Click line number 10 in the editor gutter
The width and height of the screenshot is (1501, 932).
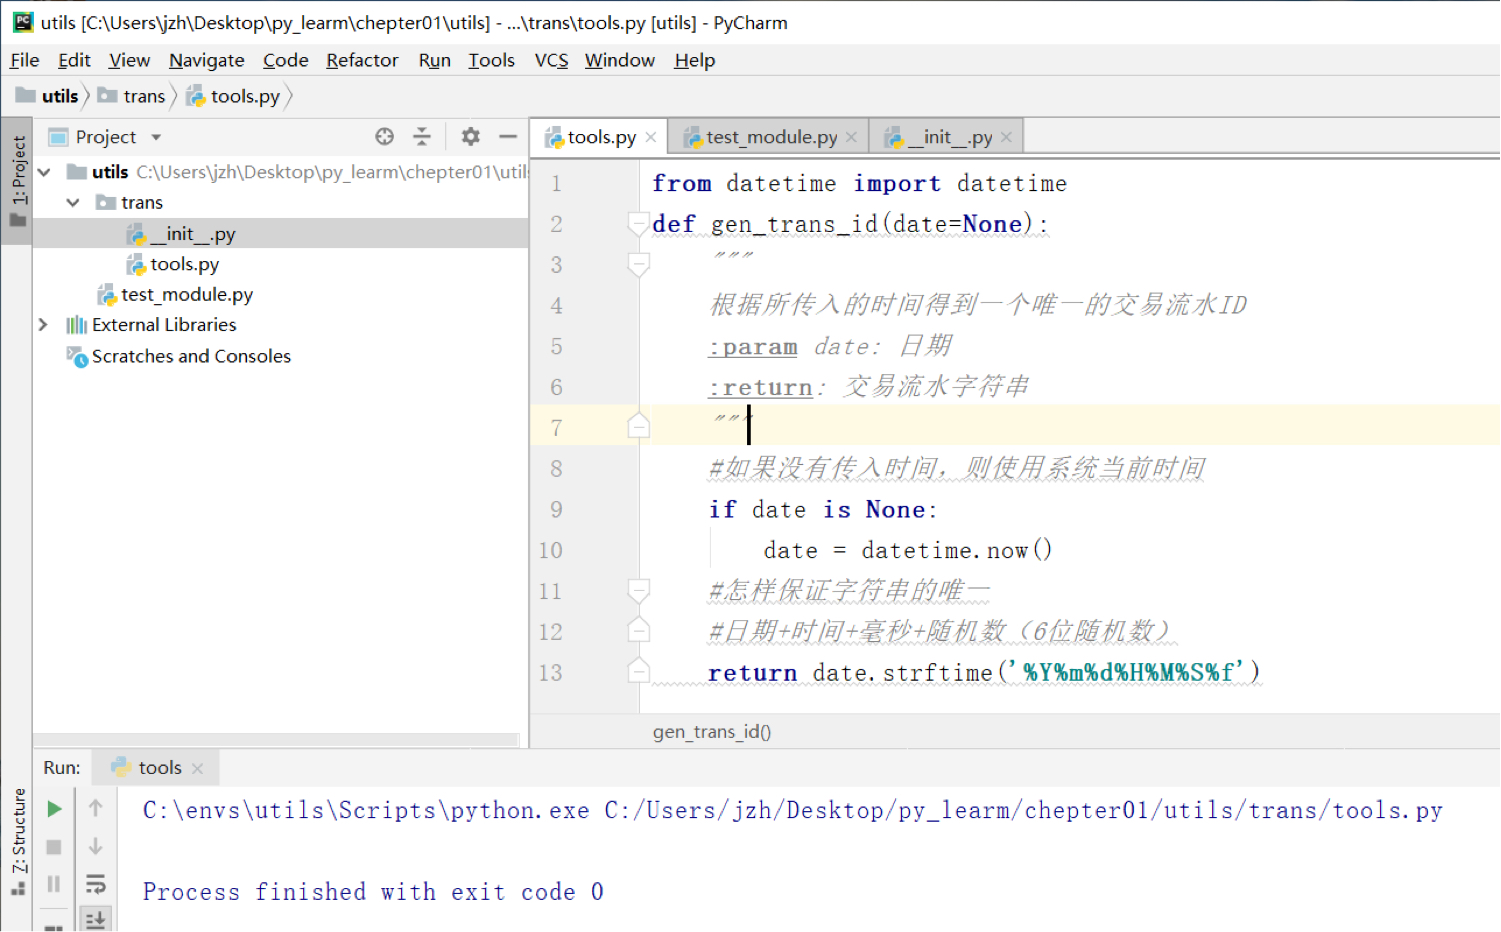coord(550,550)
